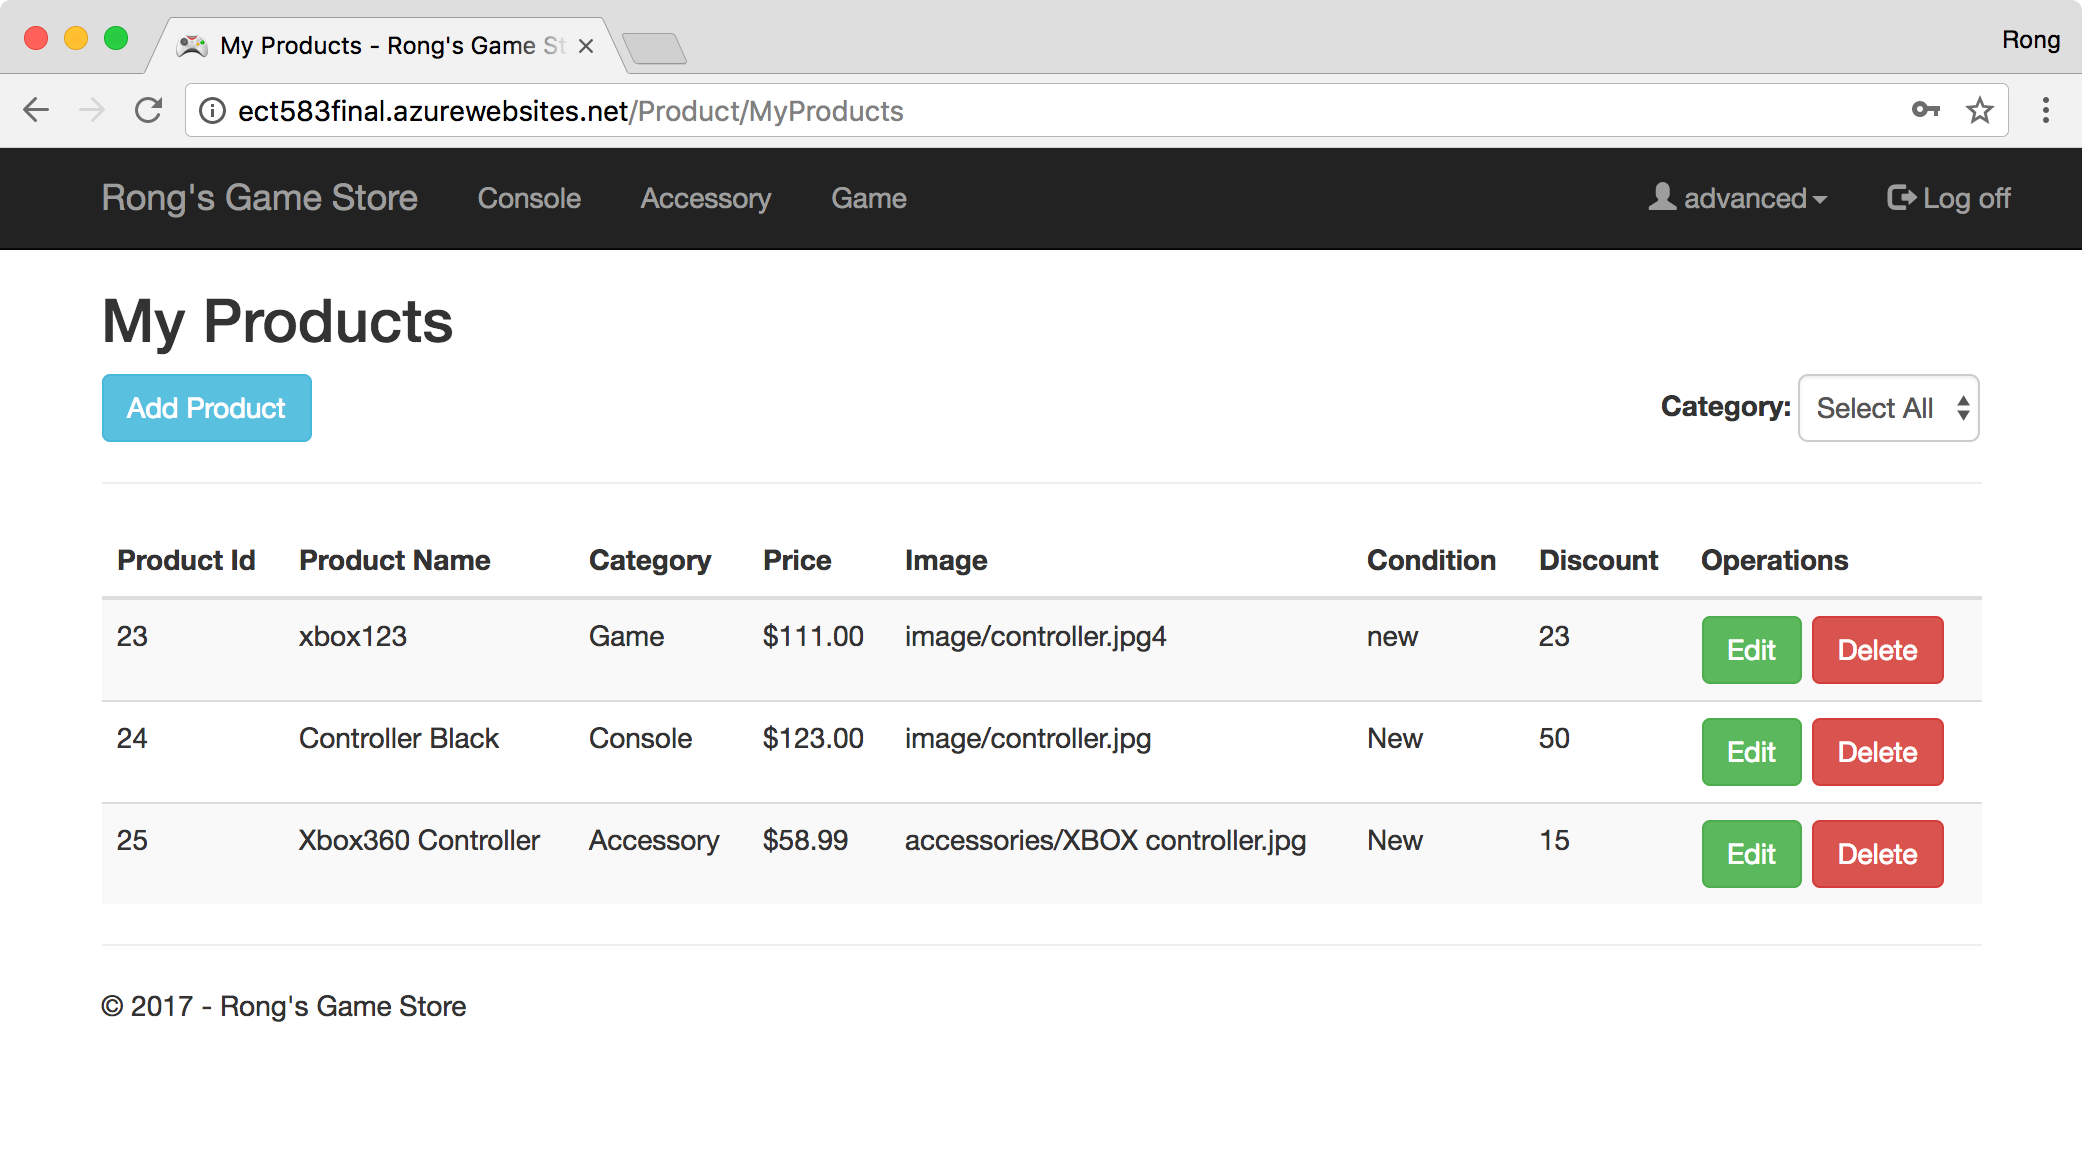Delete the Xbox360 Controller product
Viewport: 2082px width, 1172px height.
tap(1878, 854)
